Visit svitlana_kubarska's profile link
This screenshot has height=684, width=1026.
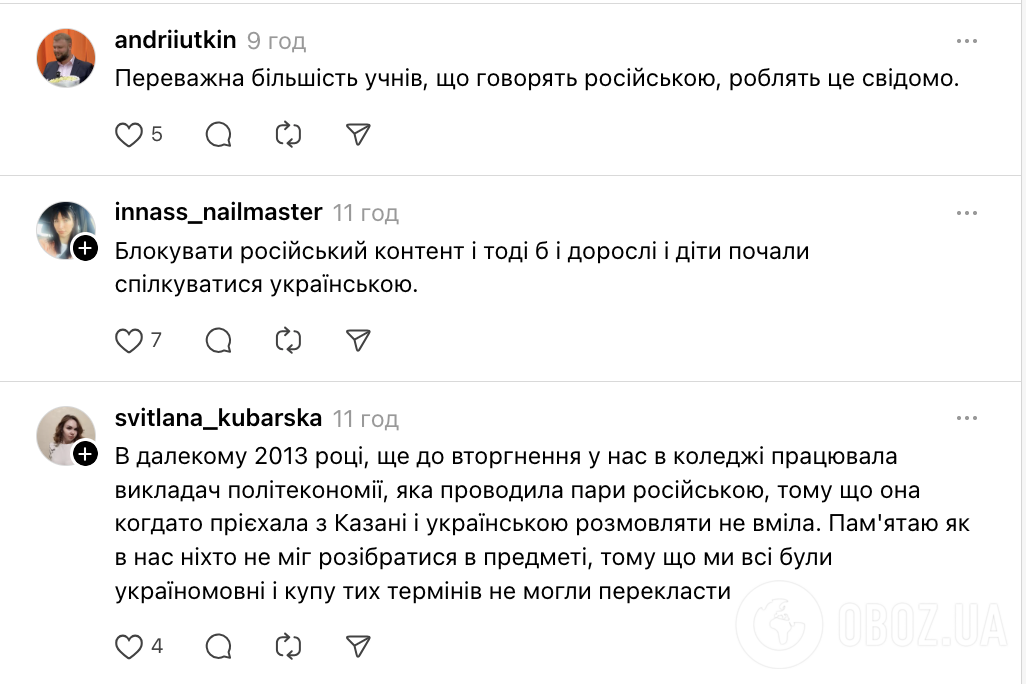point(216,419)
